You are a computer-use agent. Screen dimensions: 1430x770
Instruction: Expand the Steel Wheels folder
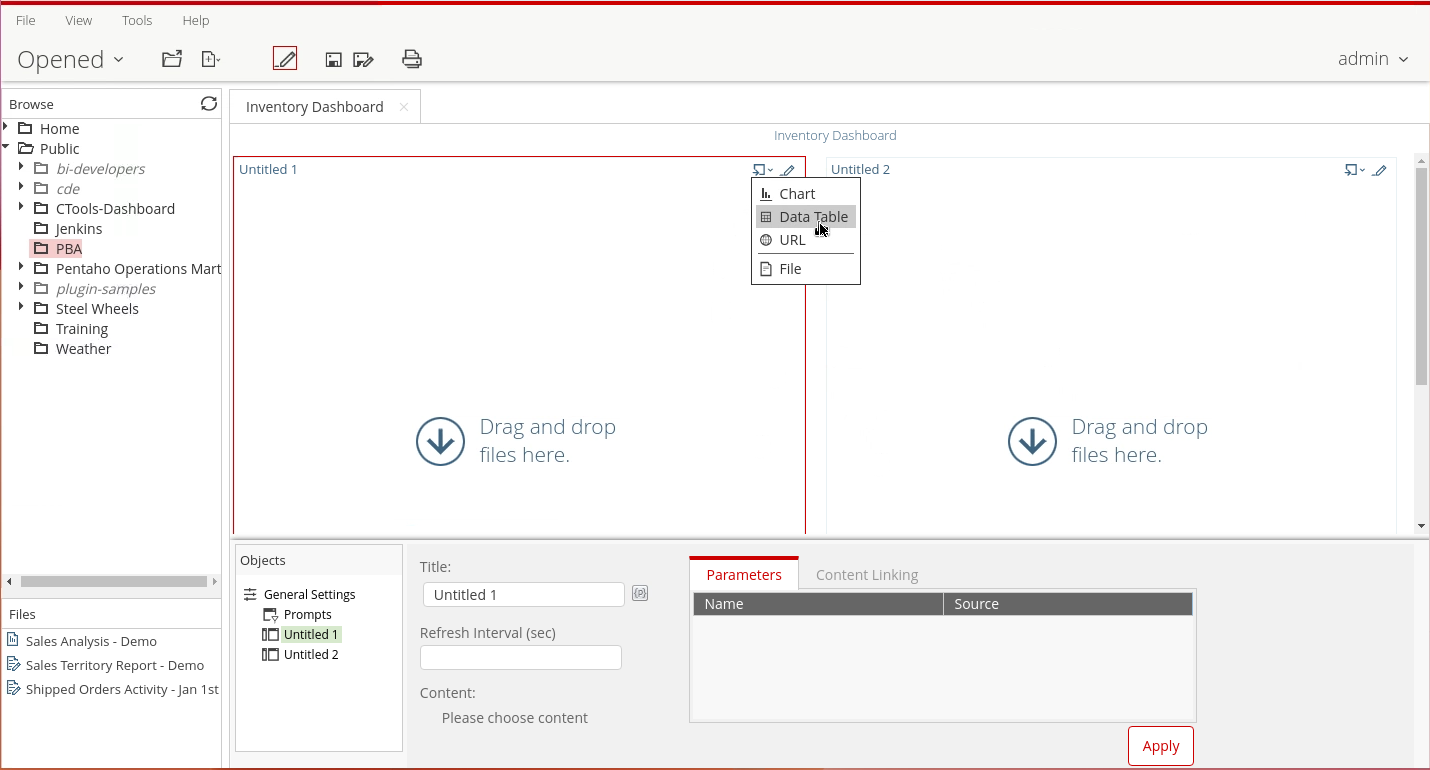(21, 308)
